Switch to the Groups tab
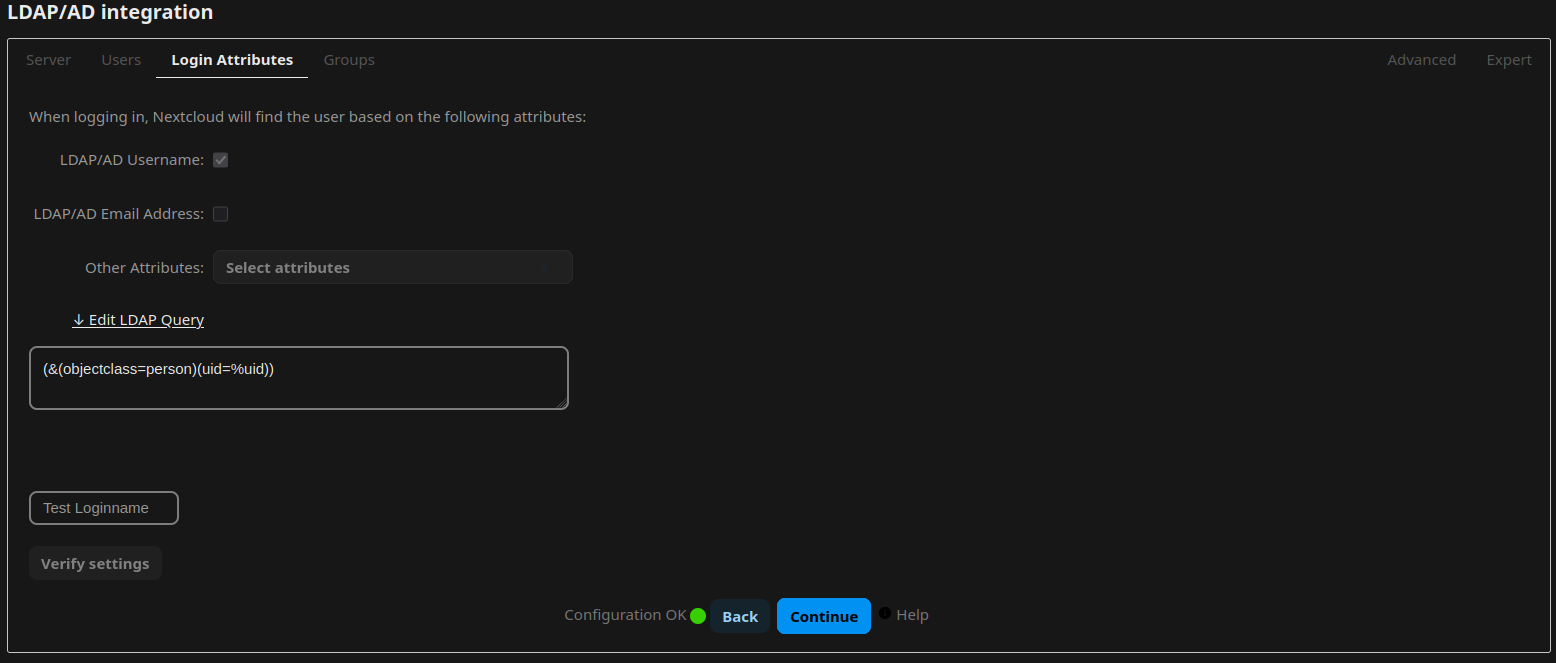 tap(348, 60)
